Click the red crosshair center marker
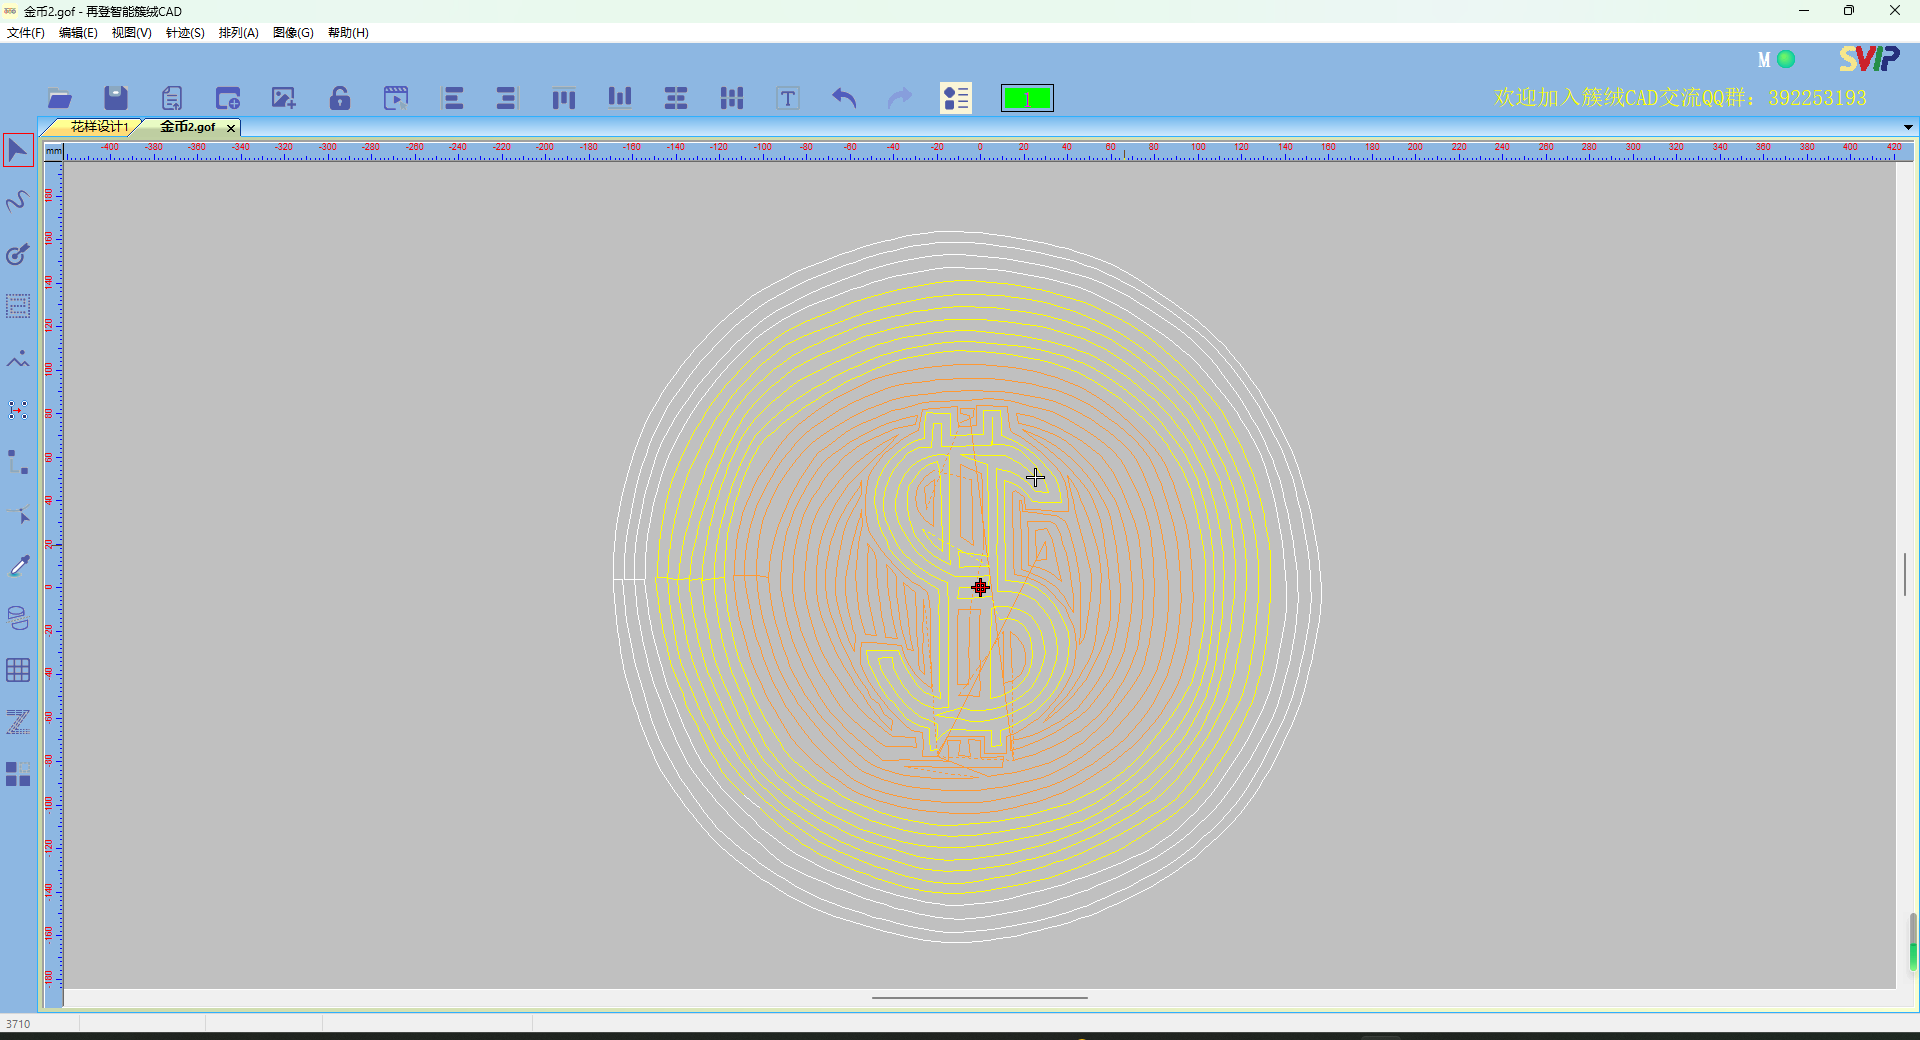The width and height of the screenshot is (1920, 1040). (980, 587)
